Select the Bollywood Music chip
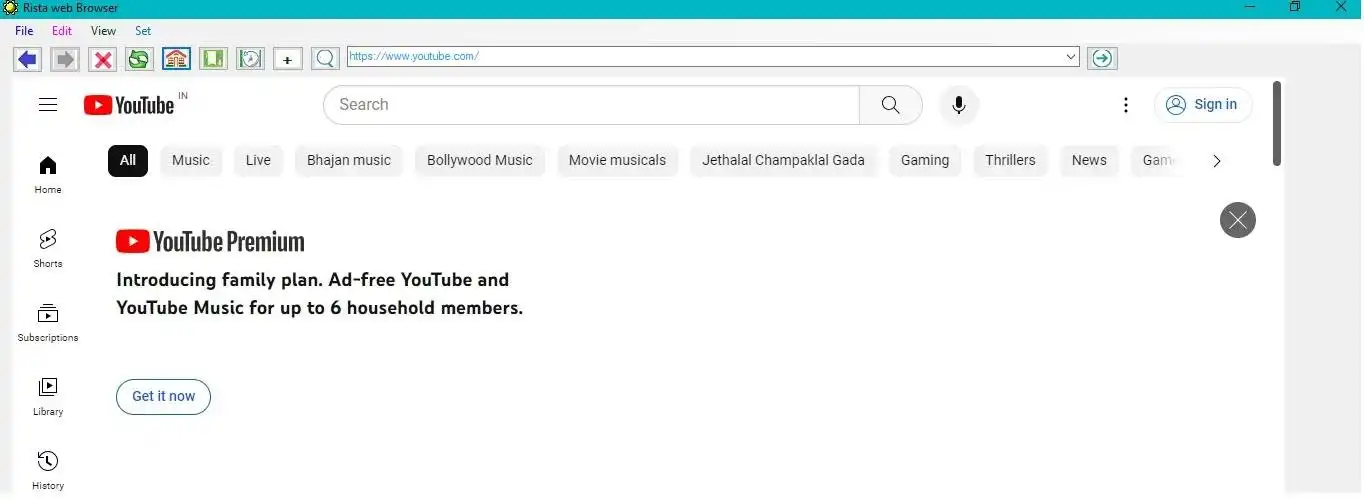 click(x=480, y=160)
